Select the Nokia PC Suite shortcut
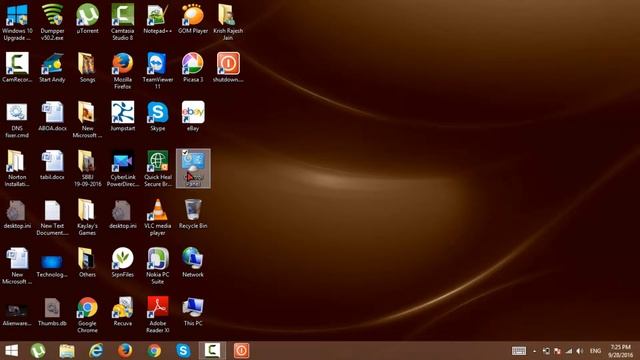 158,266
